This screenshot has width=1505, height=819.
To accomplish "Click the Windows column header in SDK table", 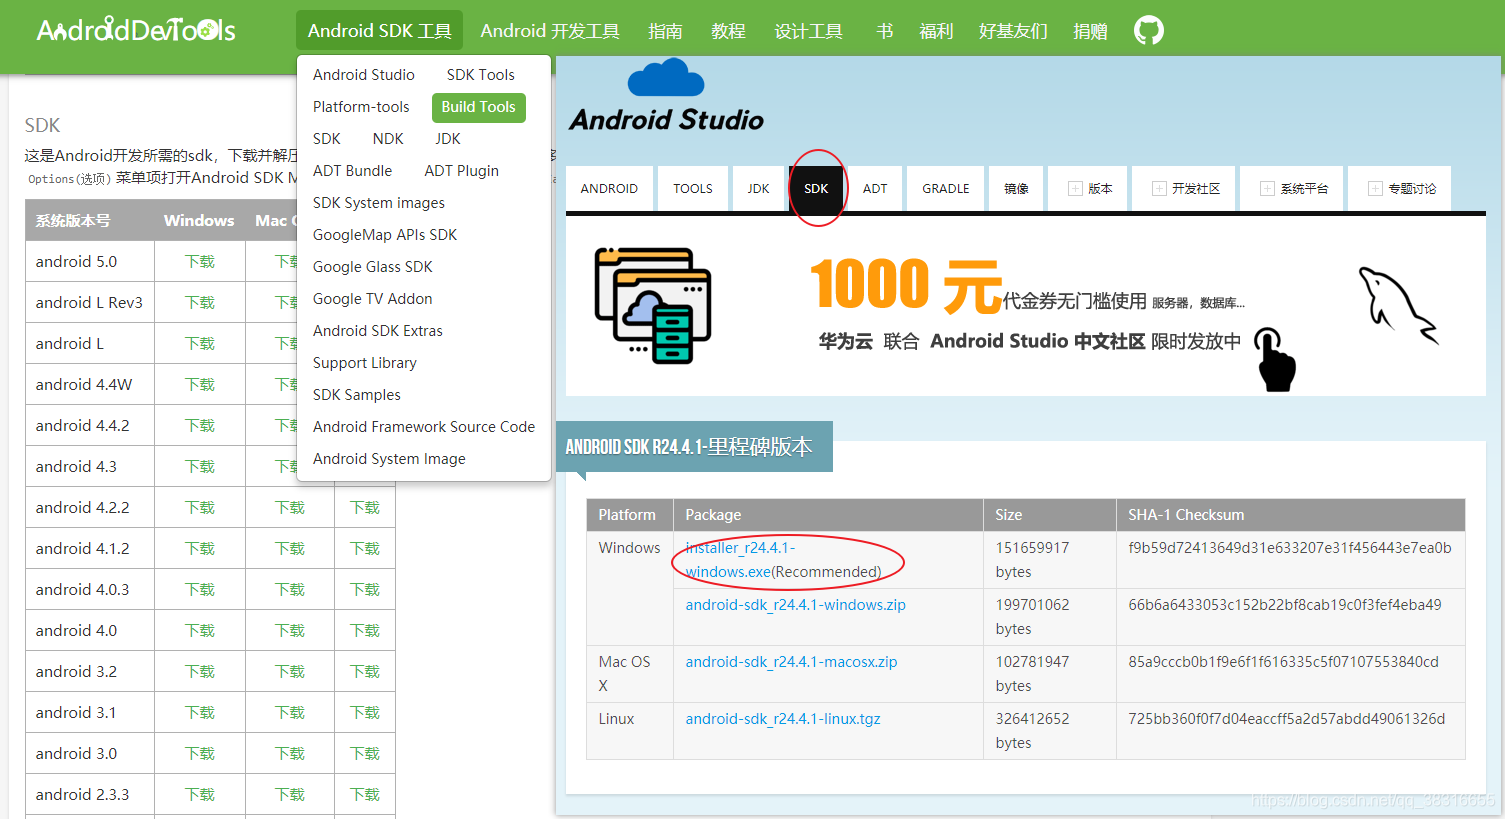I will (x=199, y=221).
